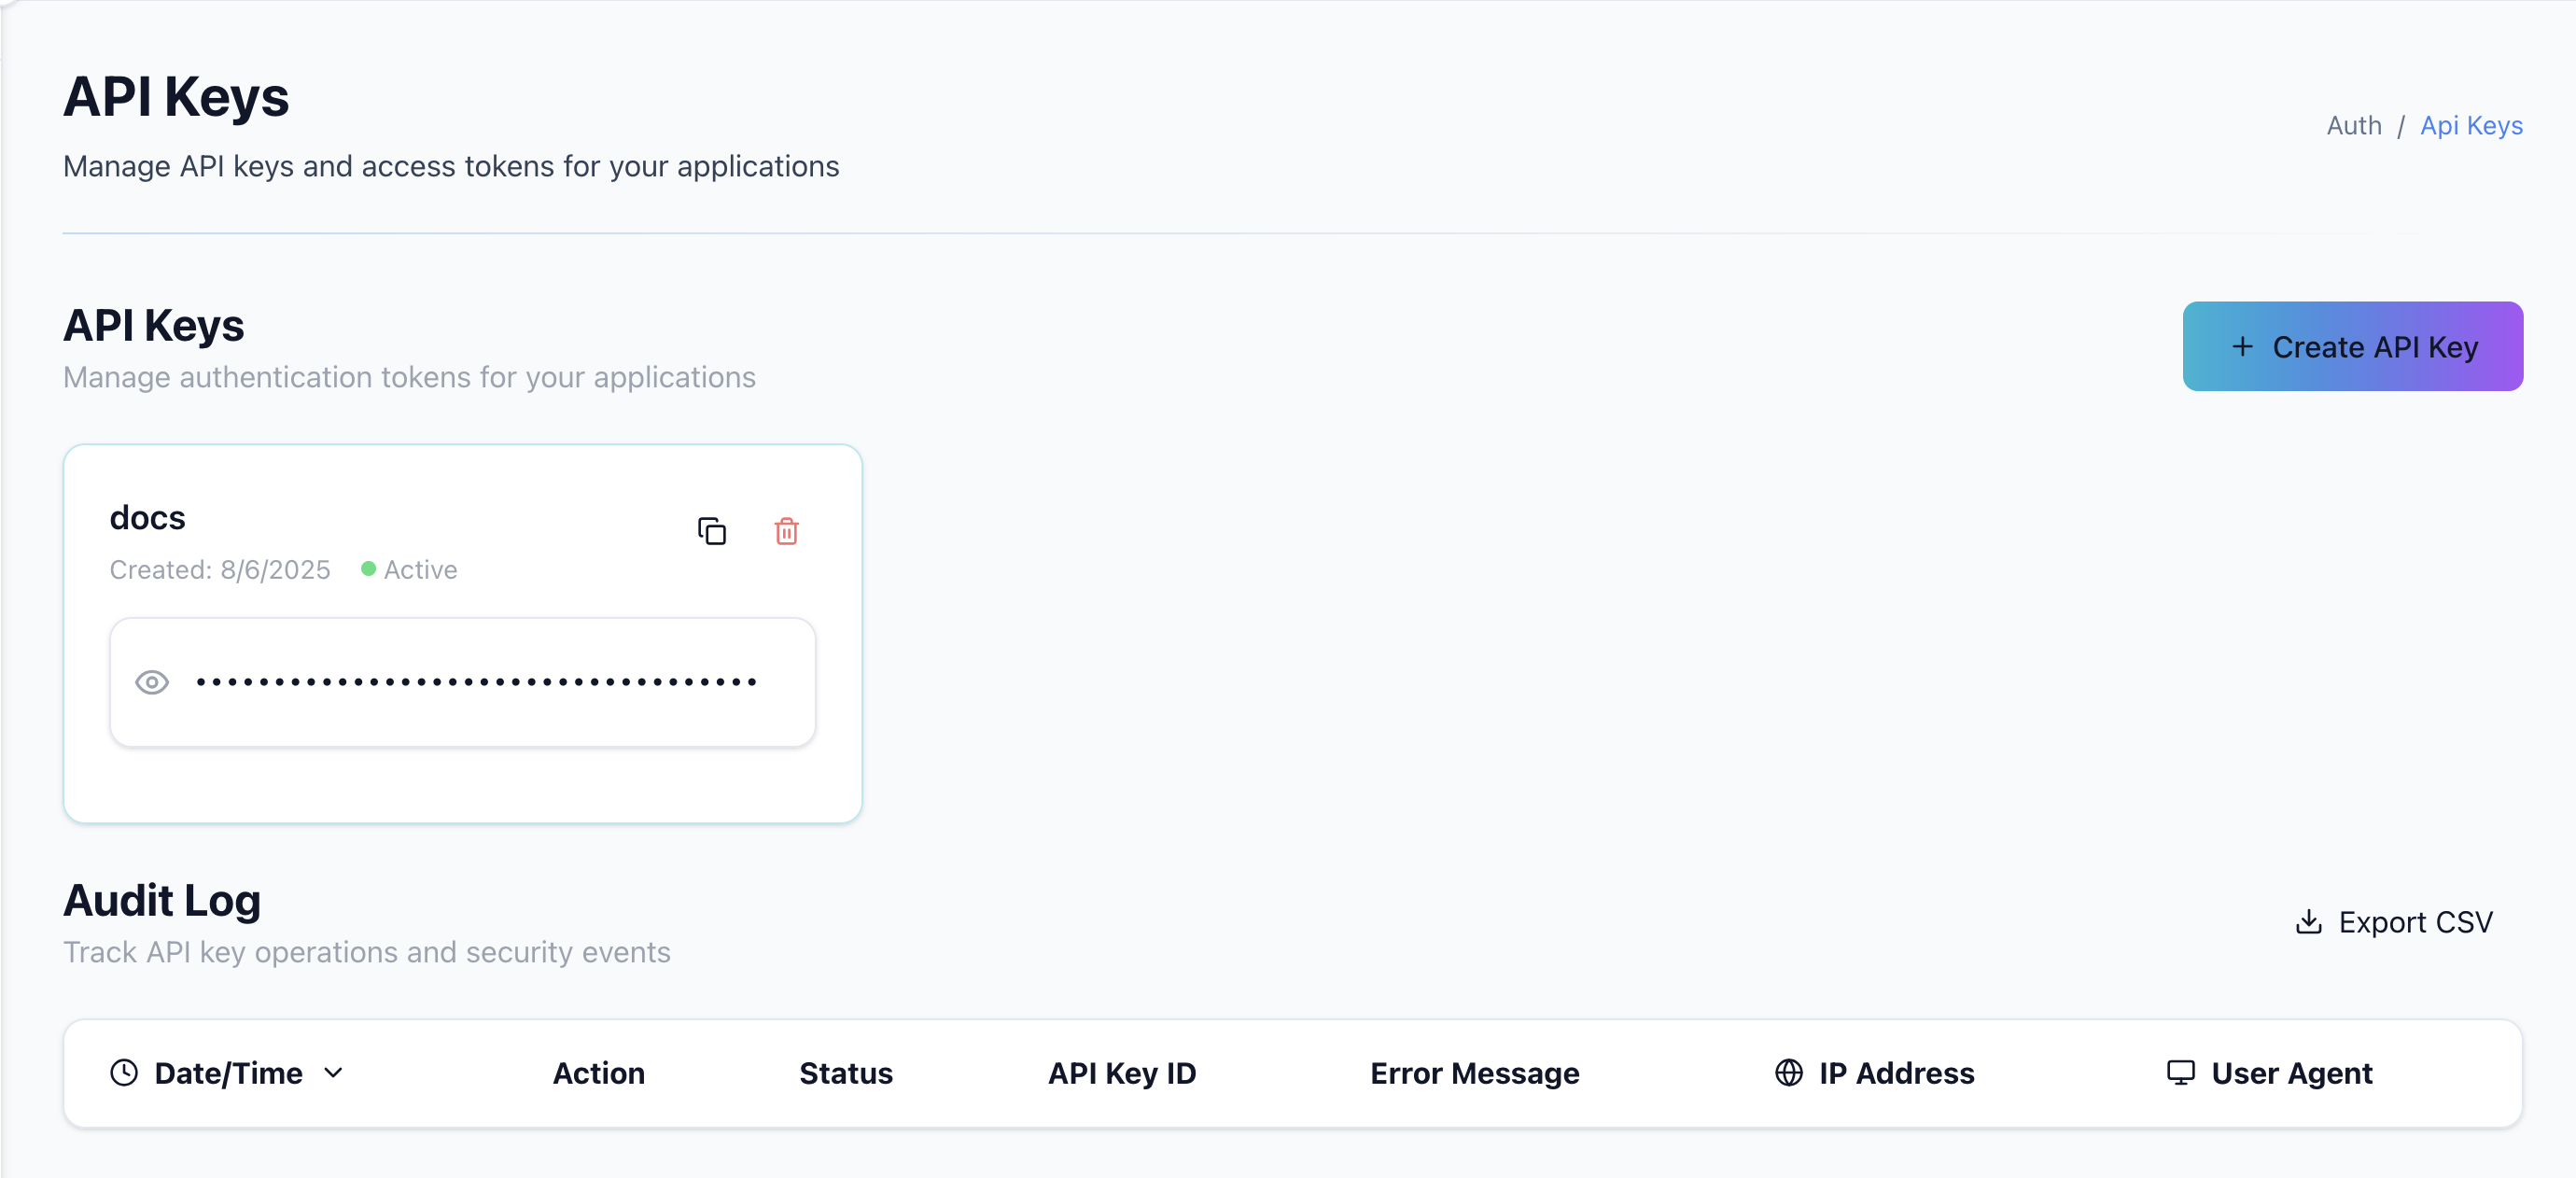This screenshot has height=1178, width=2576.
Task: Click the masked API key field
Action: (x=463, y=682)
